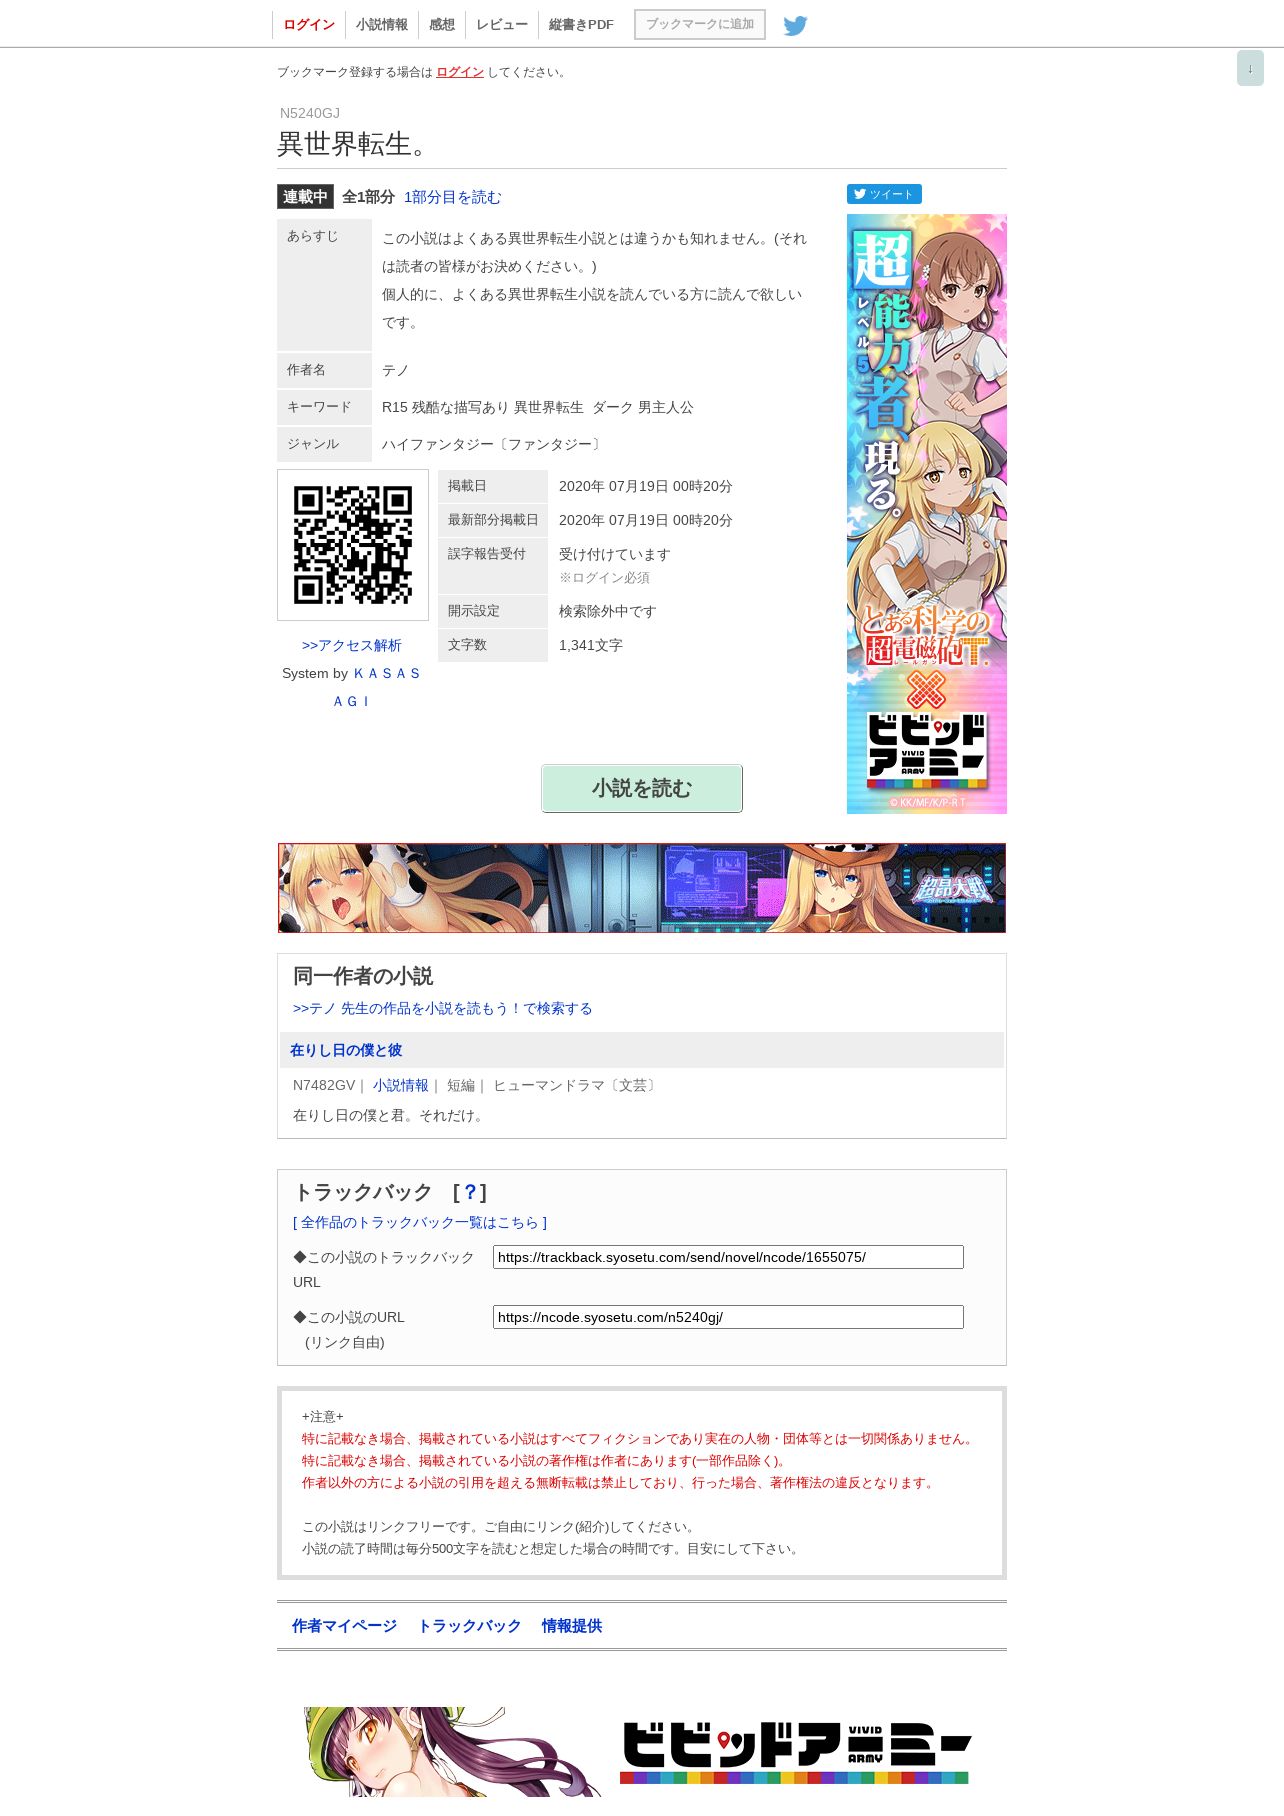Search author's works via テノ 先生の作品 link

tap(442, 1008)
